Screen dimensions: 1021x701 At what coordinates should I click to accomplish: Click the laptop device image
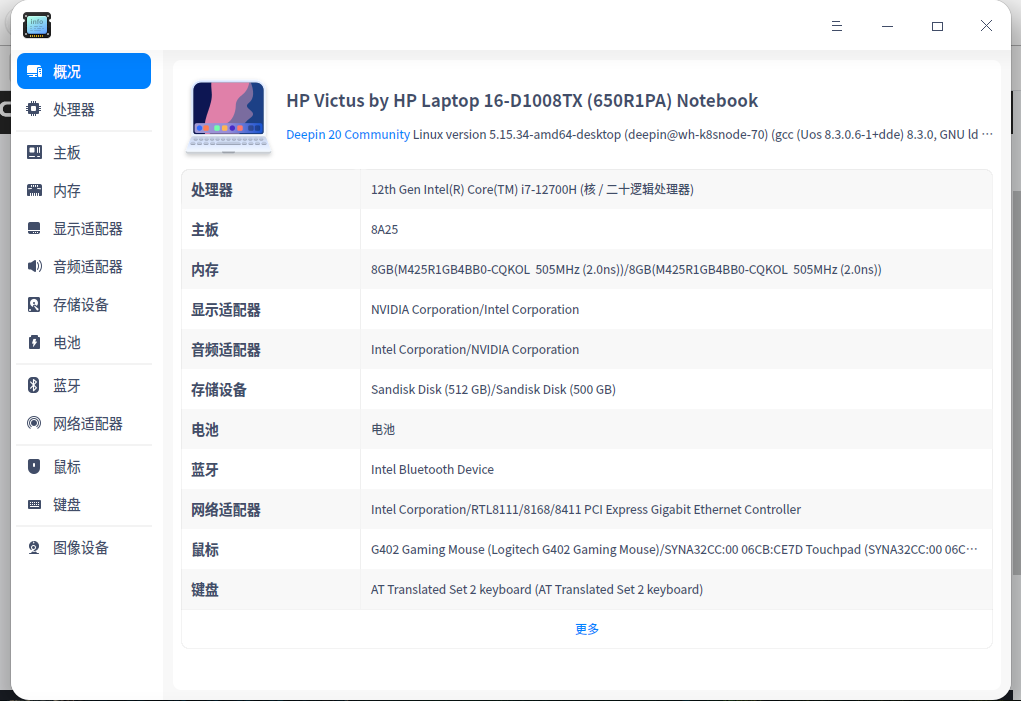(x=229, y=117)
